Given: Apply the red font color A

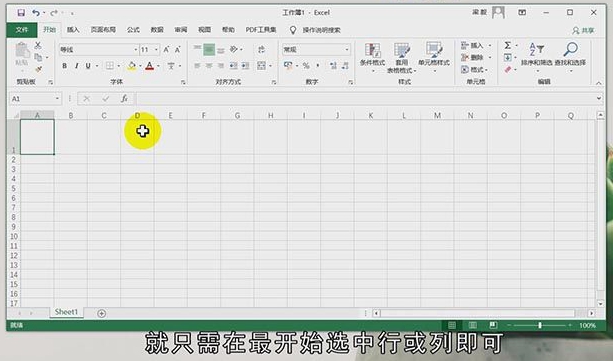Looking at the screenshot, I should pyautogui.click(x=149, y=66).
